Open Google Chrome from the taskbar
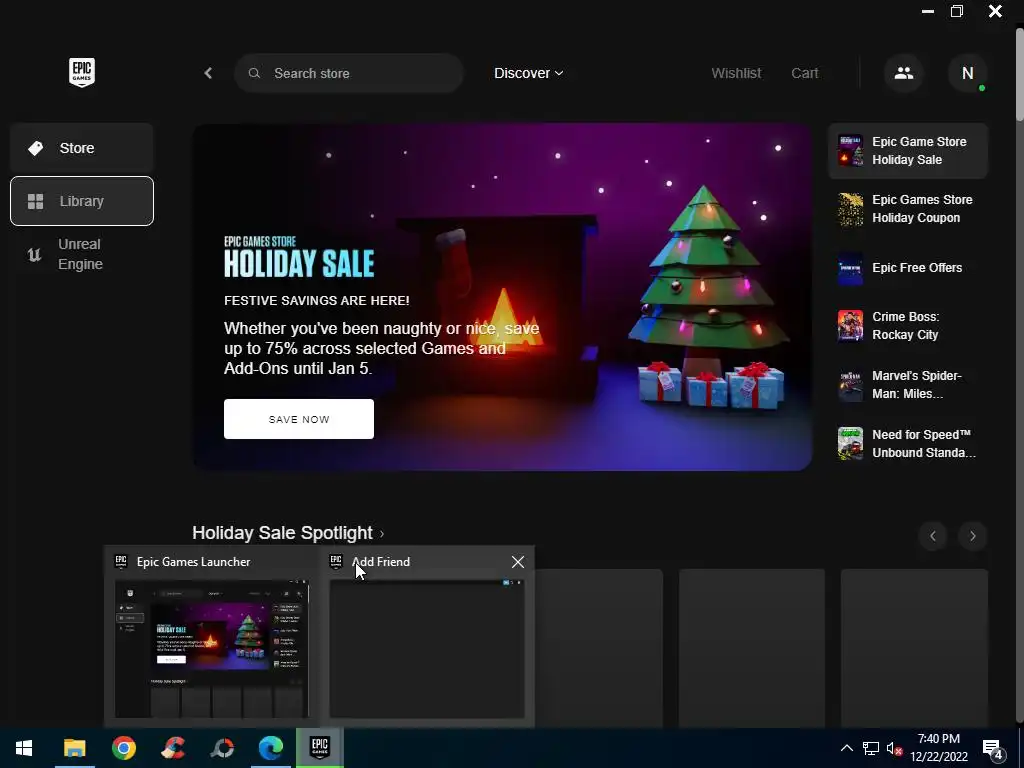1024x768 pixels. tap(123, 748)
